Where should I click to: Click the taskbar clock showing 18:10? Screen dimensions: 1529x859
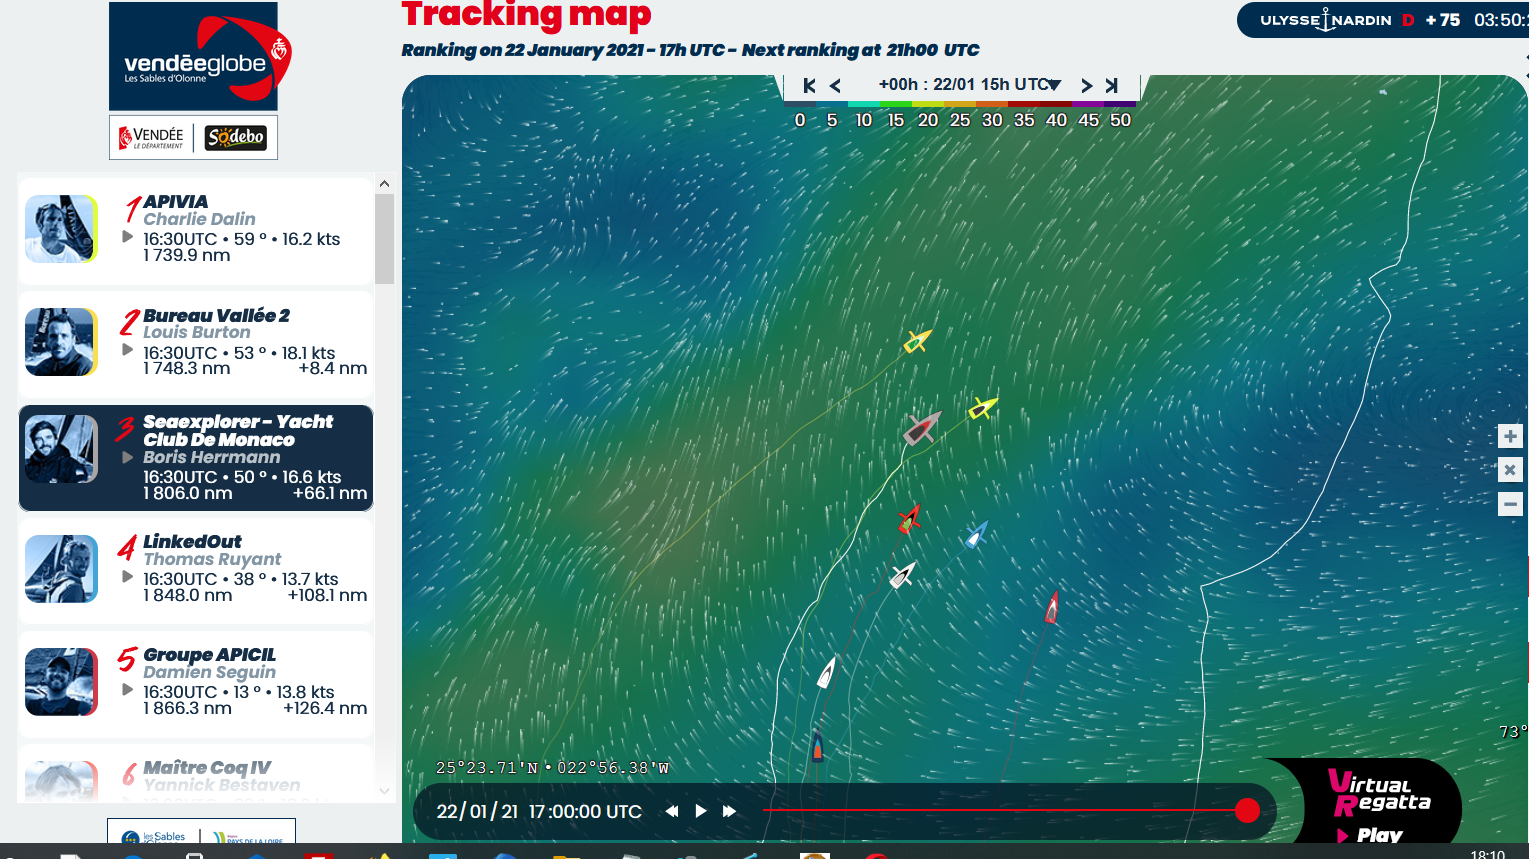point(1487,854)
